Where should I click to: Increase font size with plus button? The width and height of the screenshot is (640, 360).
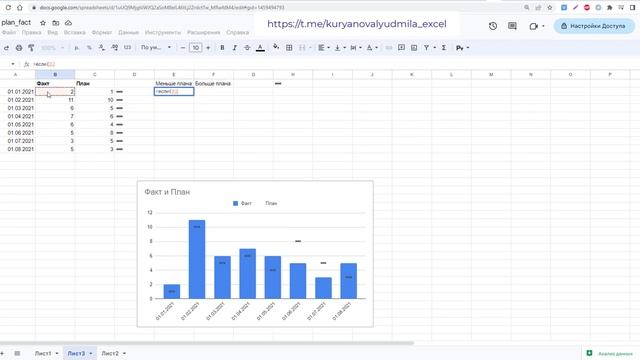208,48
